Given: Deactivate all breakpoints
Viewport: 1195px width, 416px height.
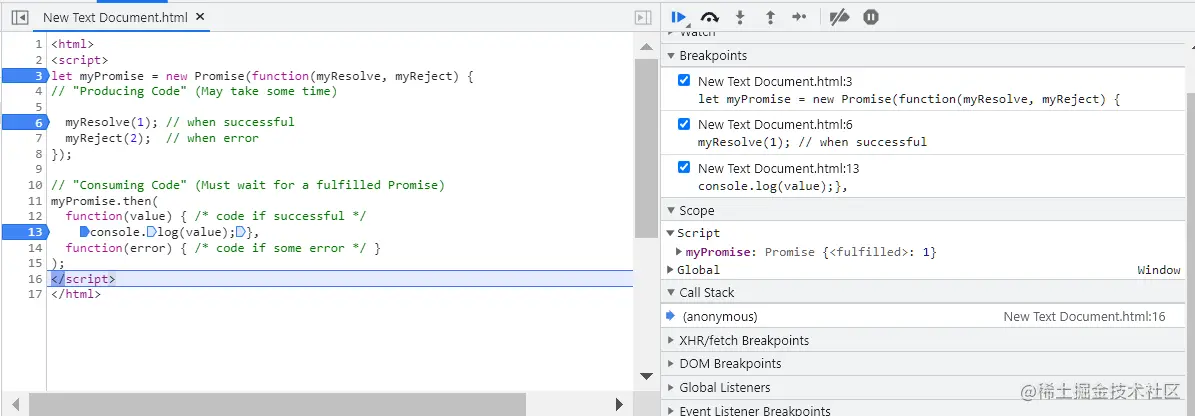Looking at the screenshot, I should (839, 17).
